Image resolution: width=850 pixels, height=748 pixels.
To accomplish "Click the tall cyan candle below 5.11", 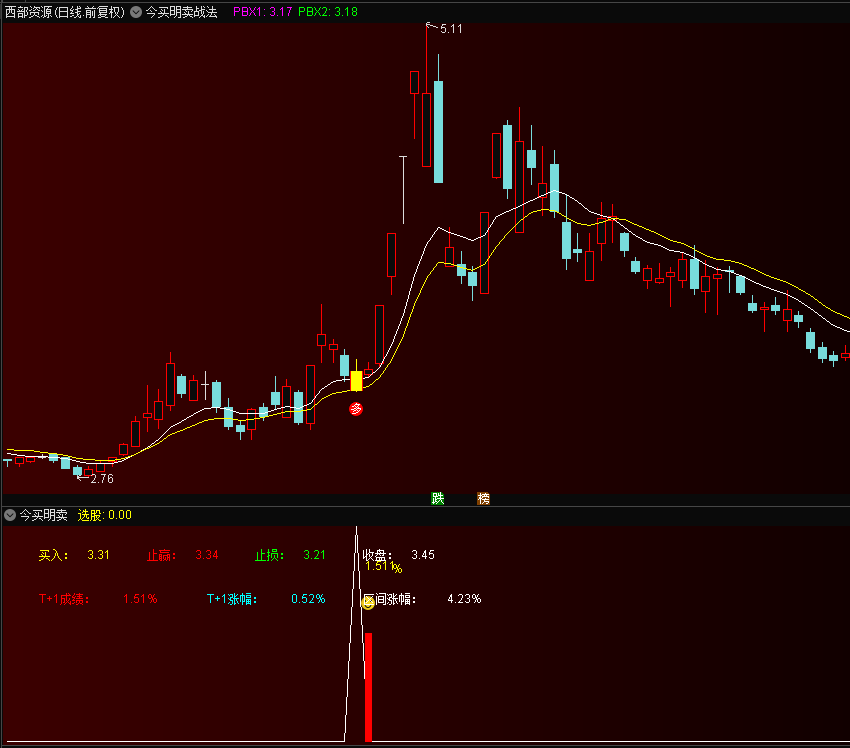I will tap(438, 132).
